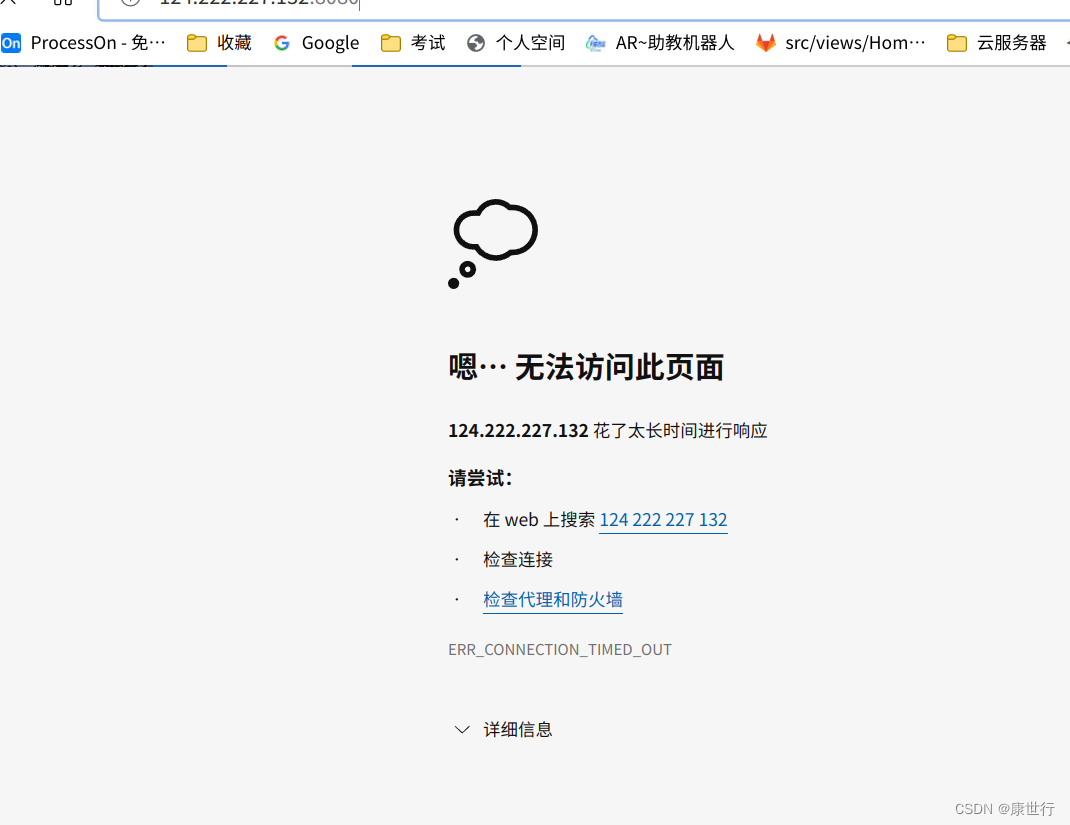Image resolution: width=1070 pixels, height=825 pixels.
Task: Click the Google bookmark label text
Action: pos(331,43)
